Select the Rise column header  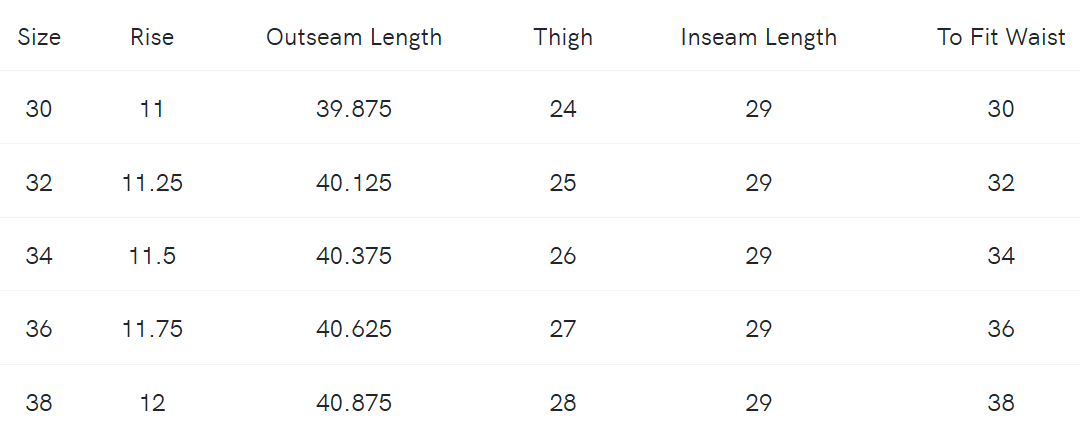pos(152,38)
